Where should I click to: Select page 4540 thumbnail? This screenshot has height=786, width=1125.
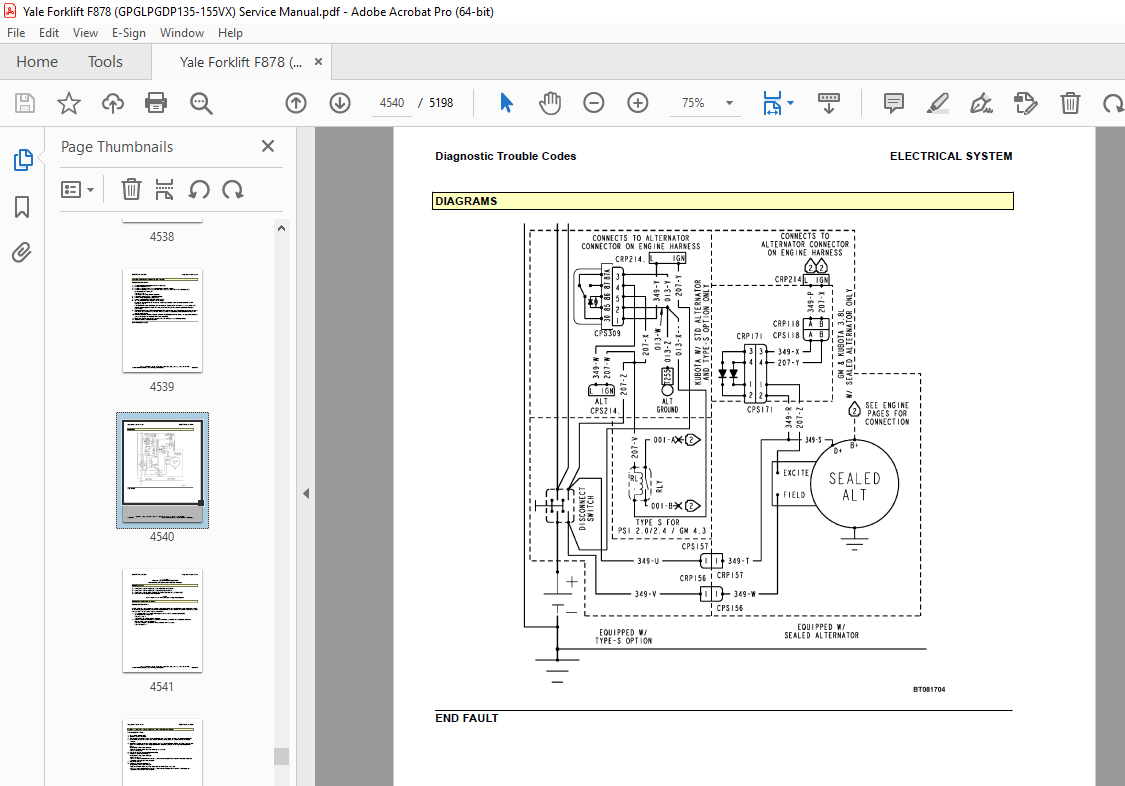click(x=162, y=470)
